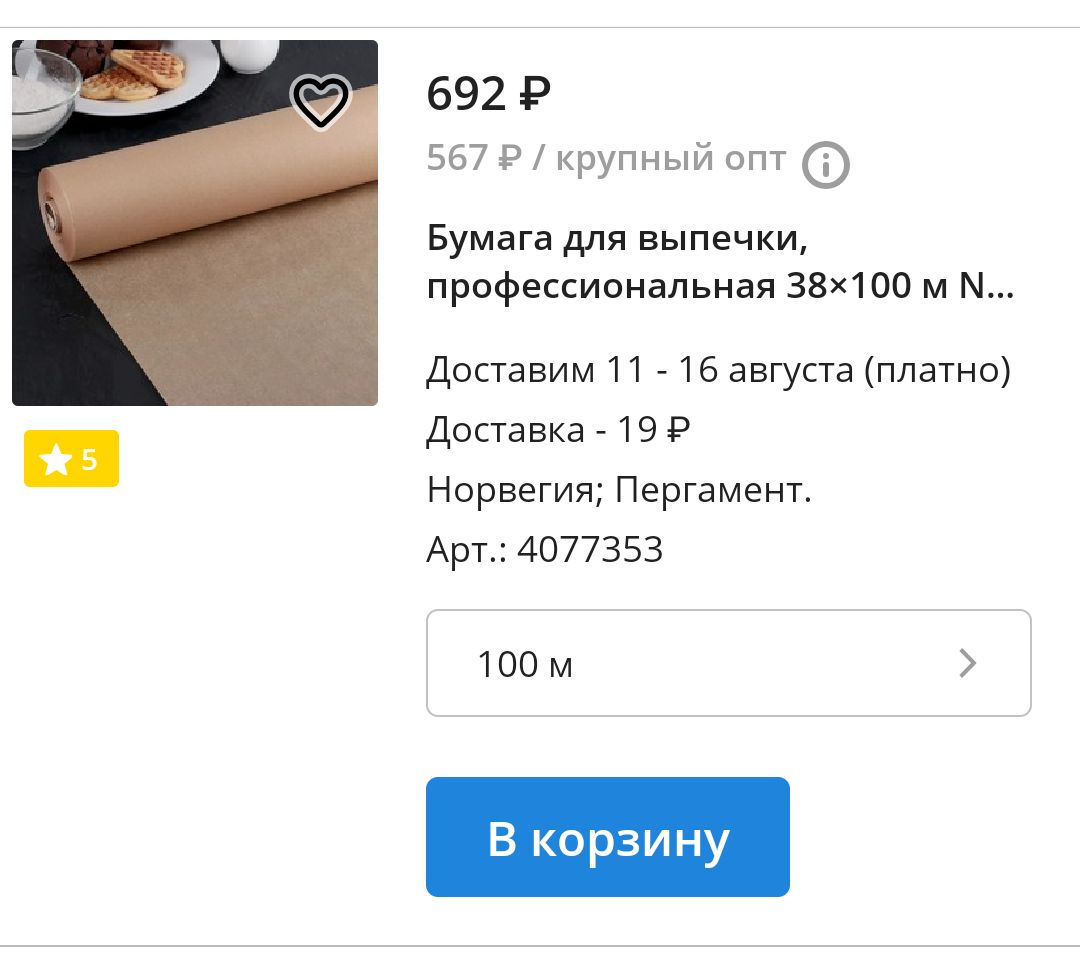Screen dimensions: 1080x958
Task: Click the Норвегия; Пергамент description
Action: (619, 490)
